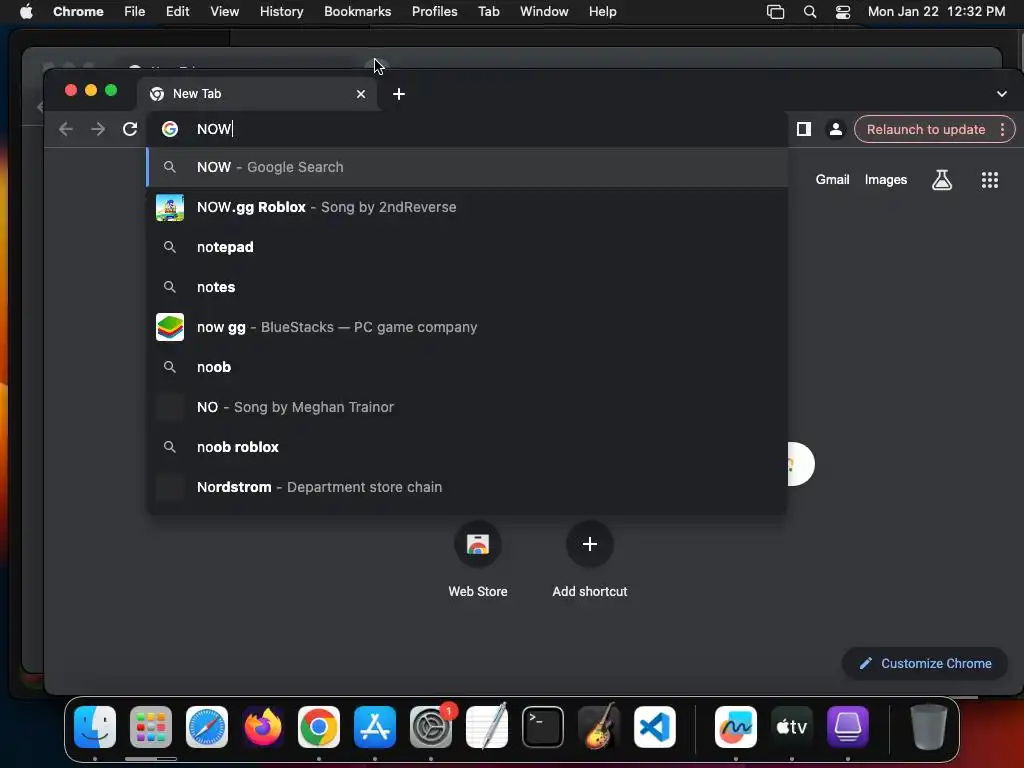
Task: Launch Firefox from the dock
Action: pyautogui.click(x=263, y=727)
